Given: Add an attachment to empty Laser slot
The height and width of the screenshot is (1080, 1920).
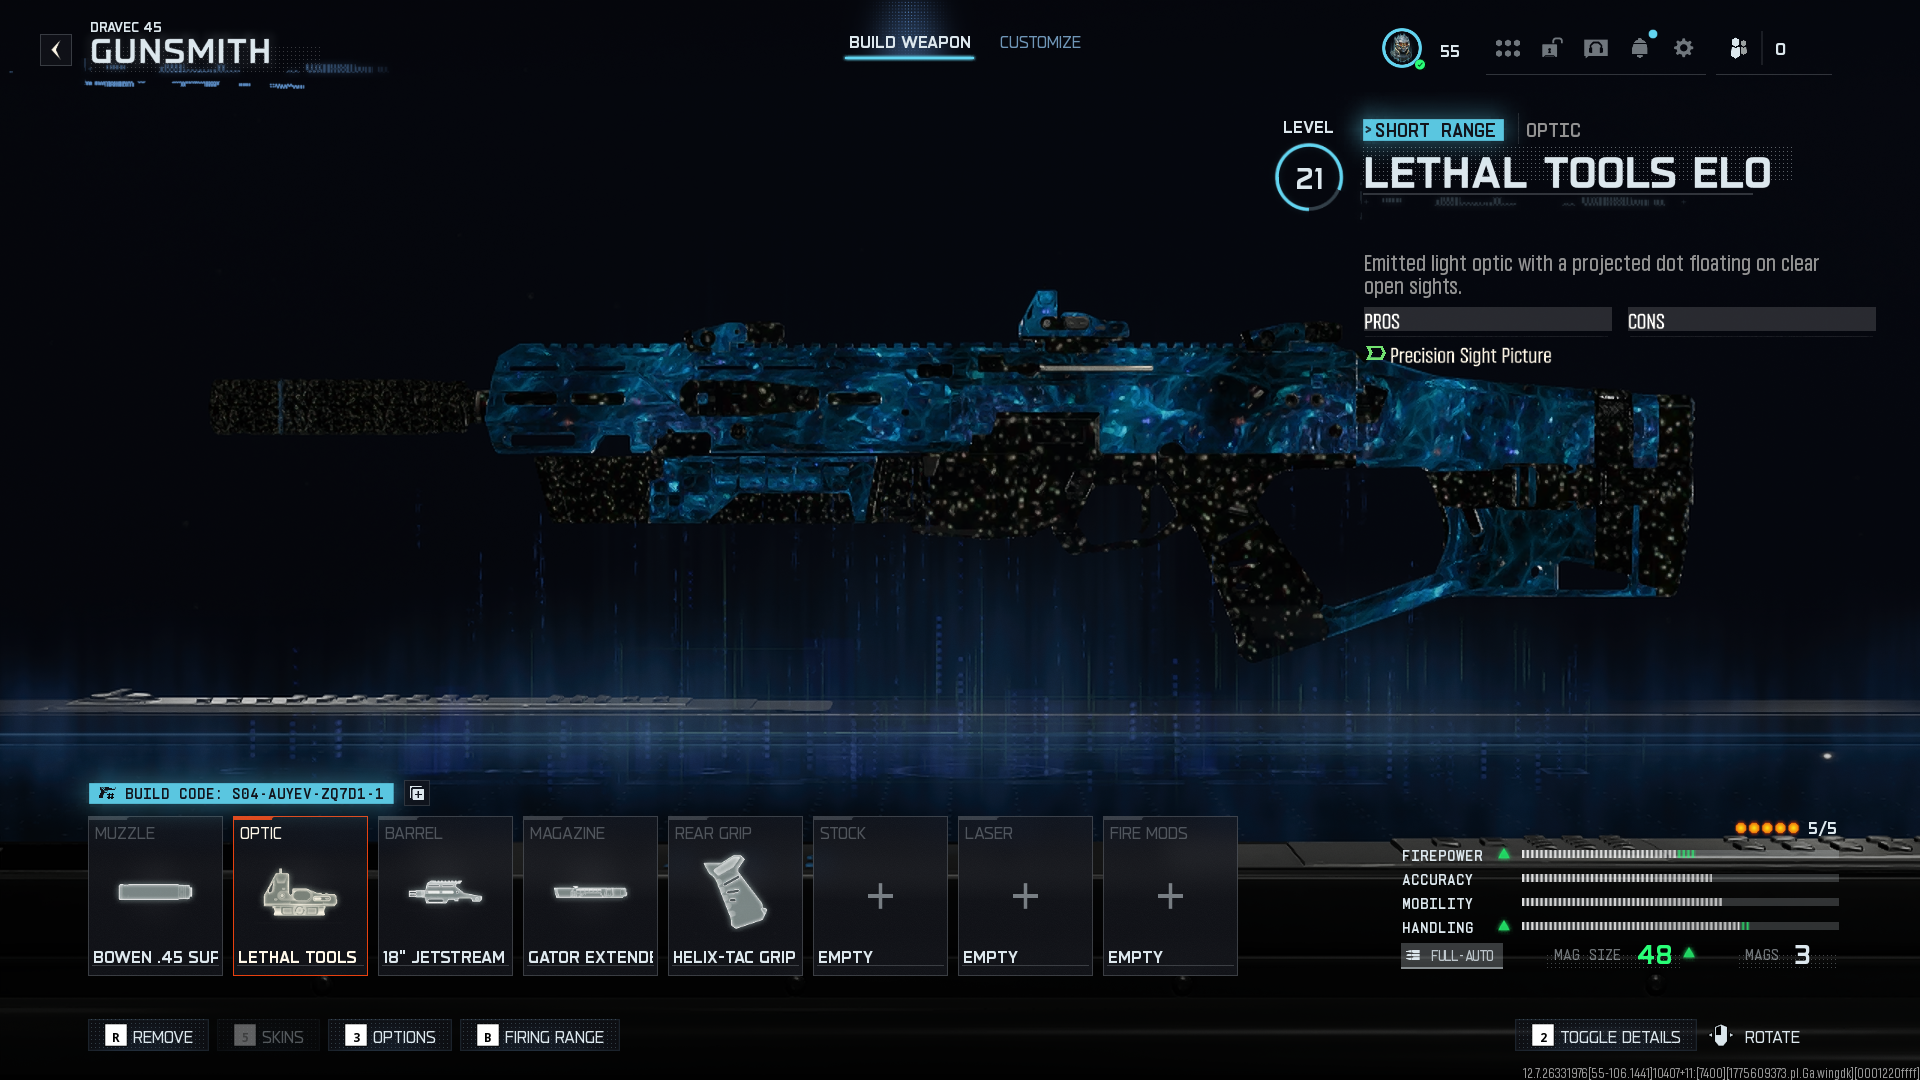Looking at the screenshot, I should 1025,895.
